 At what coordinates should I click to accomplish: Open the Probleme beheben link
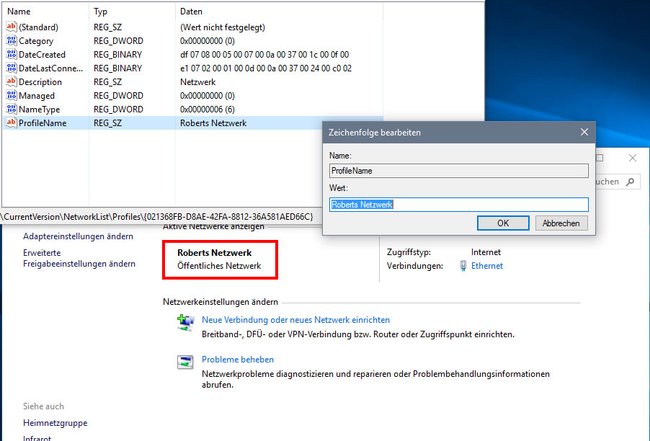click(x=238, y=359)
